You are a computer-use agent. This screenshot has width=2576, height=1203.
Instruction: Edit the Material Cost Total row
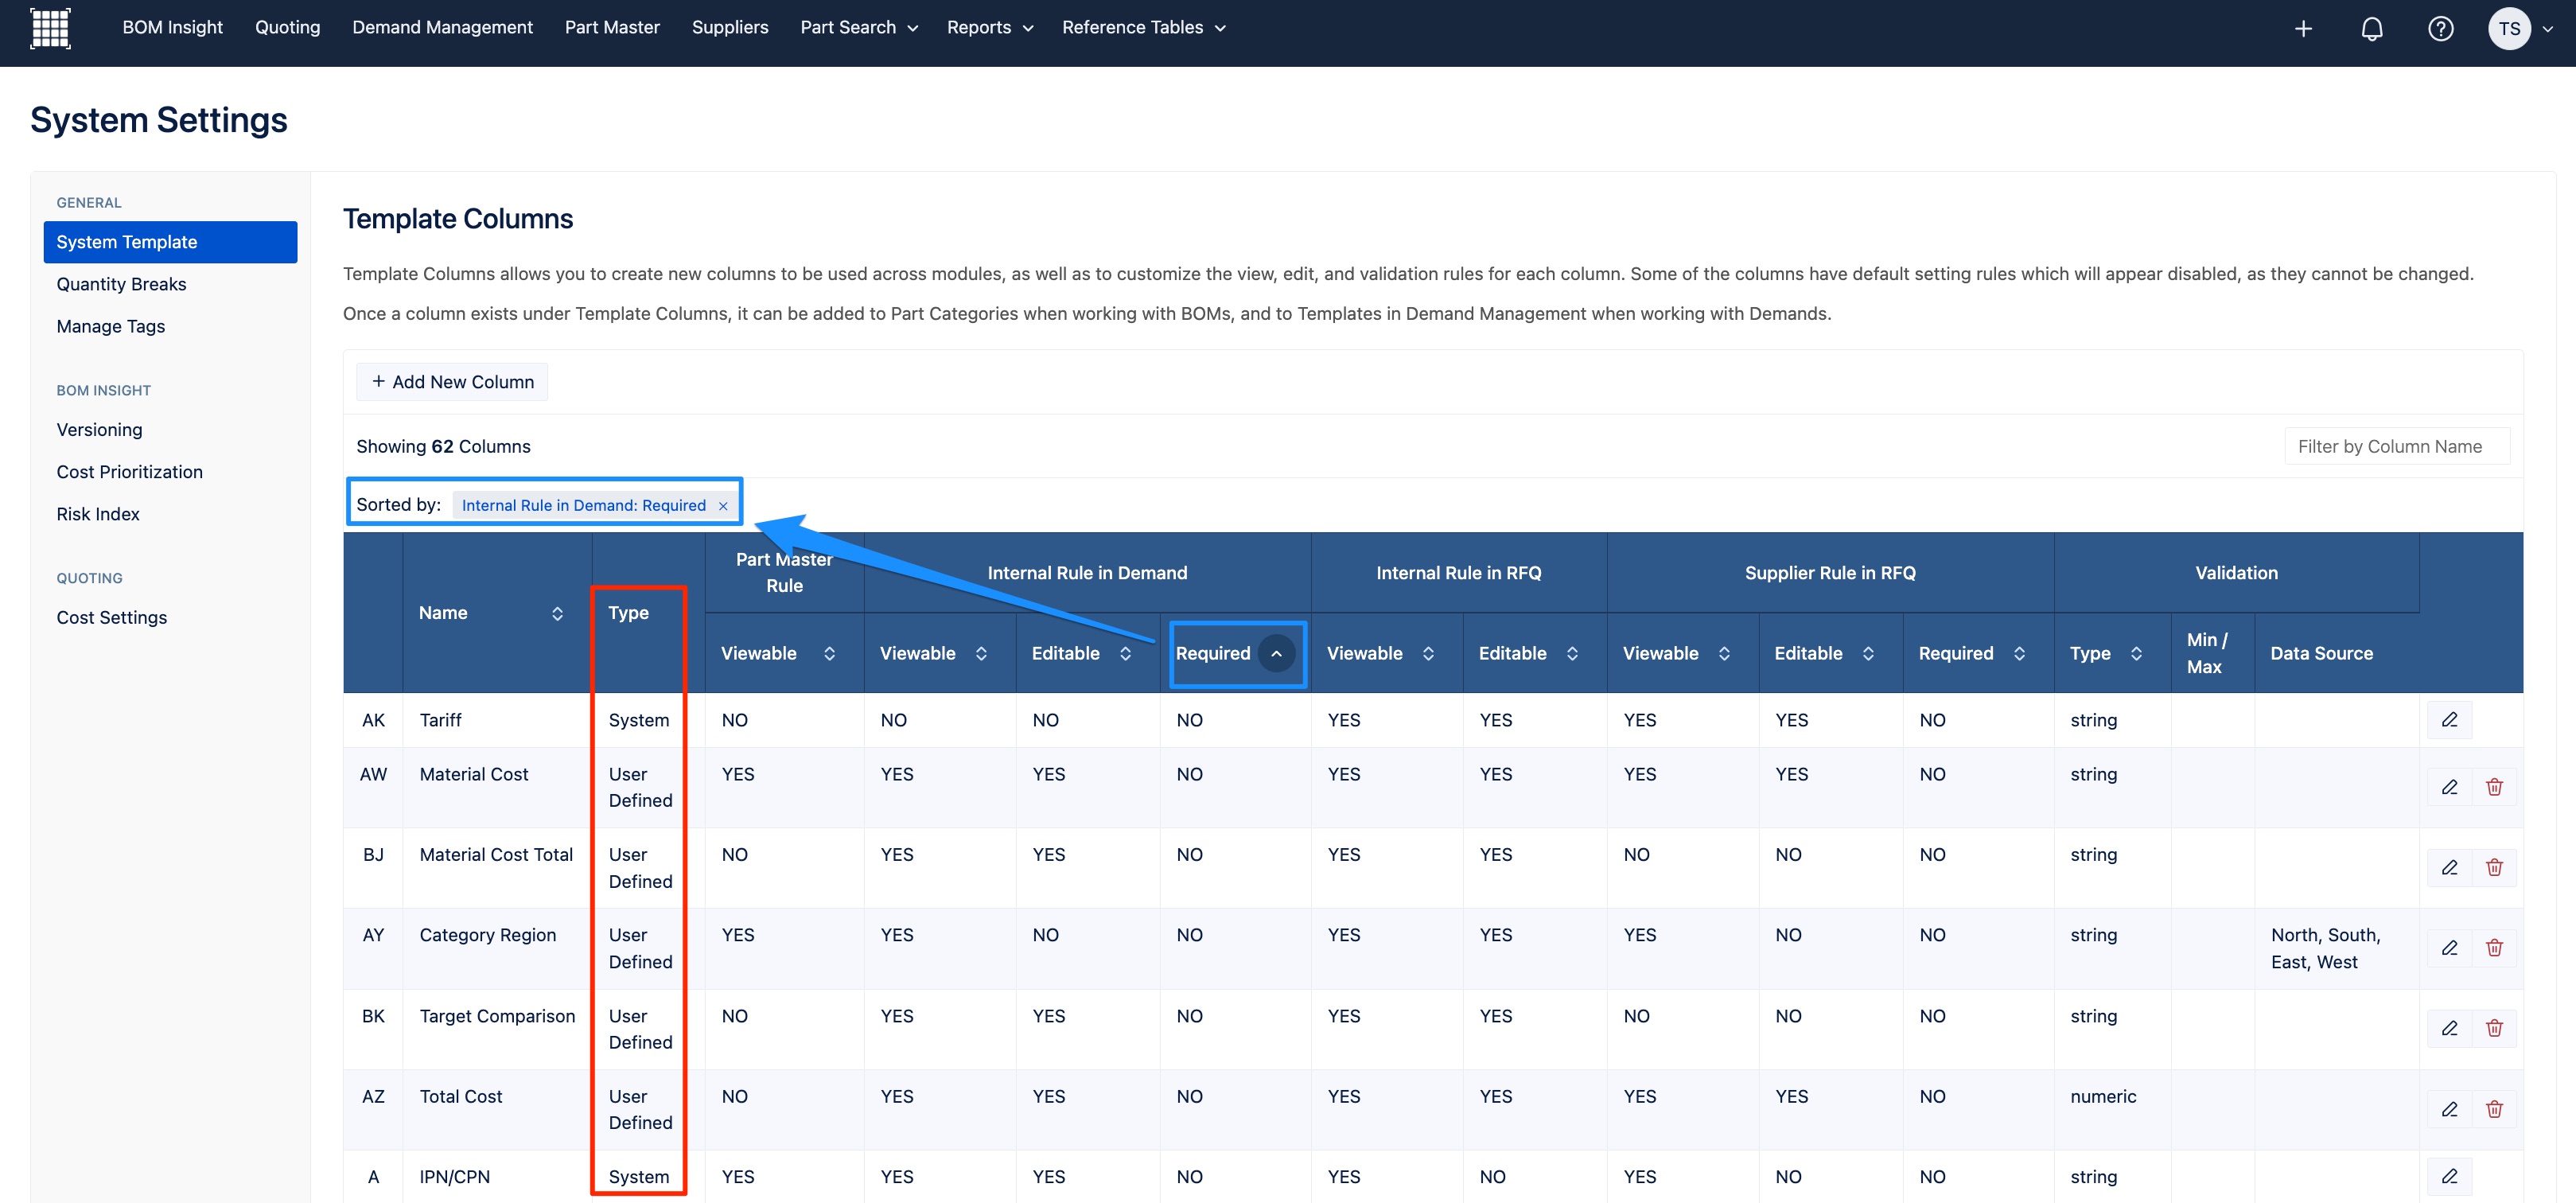tap(2449, 868)
